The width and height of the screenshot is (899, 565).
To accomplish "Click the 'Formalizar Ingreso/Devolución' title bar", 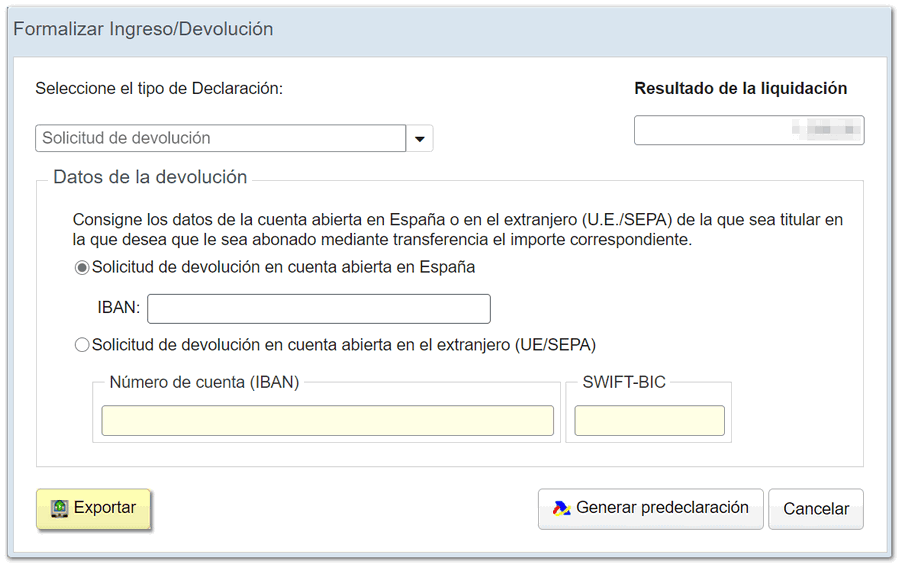I will click(x=143, y=29).
